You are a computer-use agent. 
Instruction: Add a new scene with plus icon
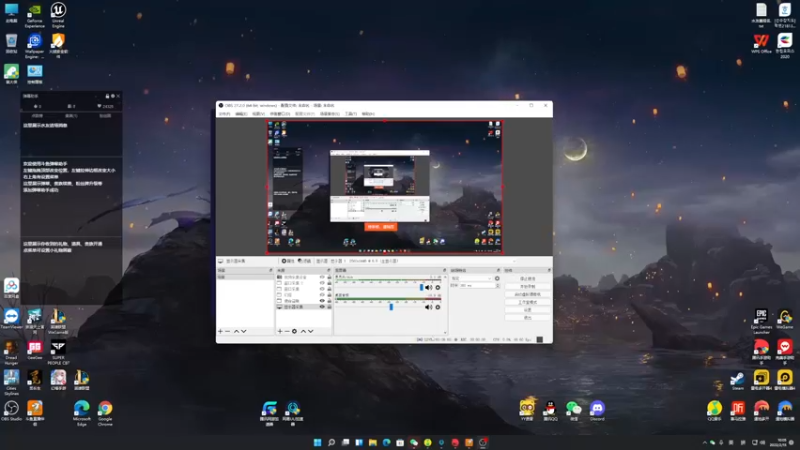pyautogui.click(x=220, y=331)
